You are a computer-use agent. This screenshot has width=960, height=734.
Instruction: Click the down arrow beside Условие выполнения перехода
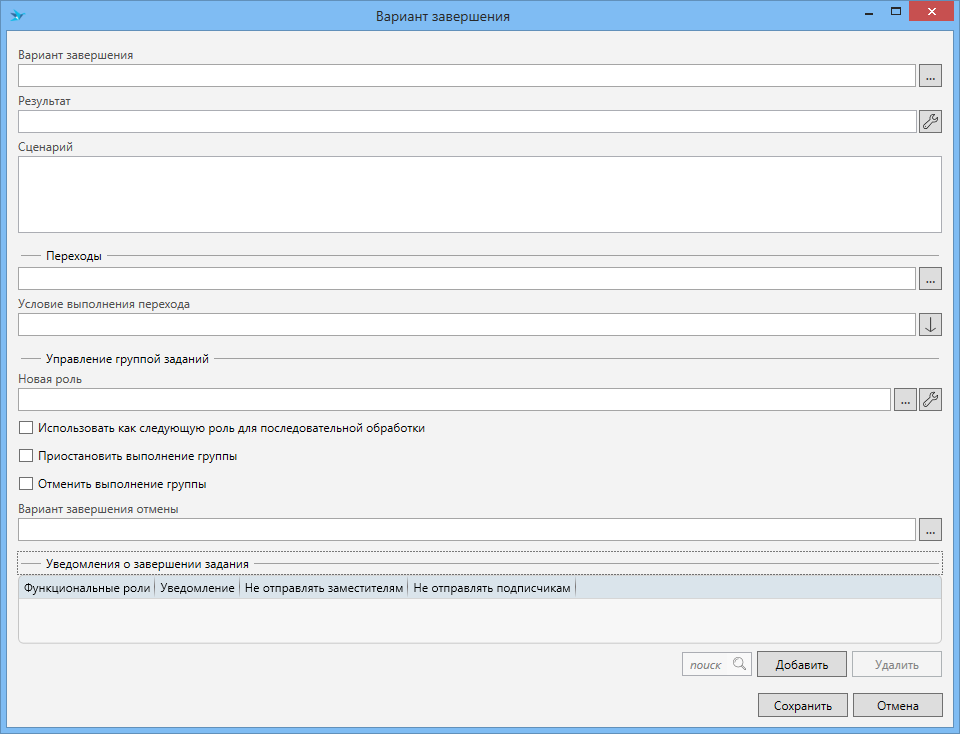(930, 325)
